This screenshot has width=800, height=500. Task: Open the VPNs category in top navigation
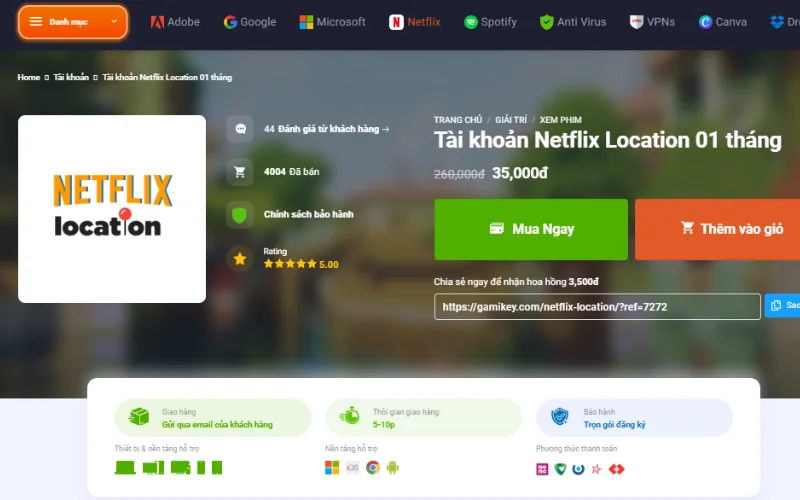(x=652, y=22)
